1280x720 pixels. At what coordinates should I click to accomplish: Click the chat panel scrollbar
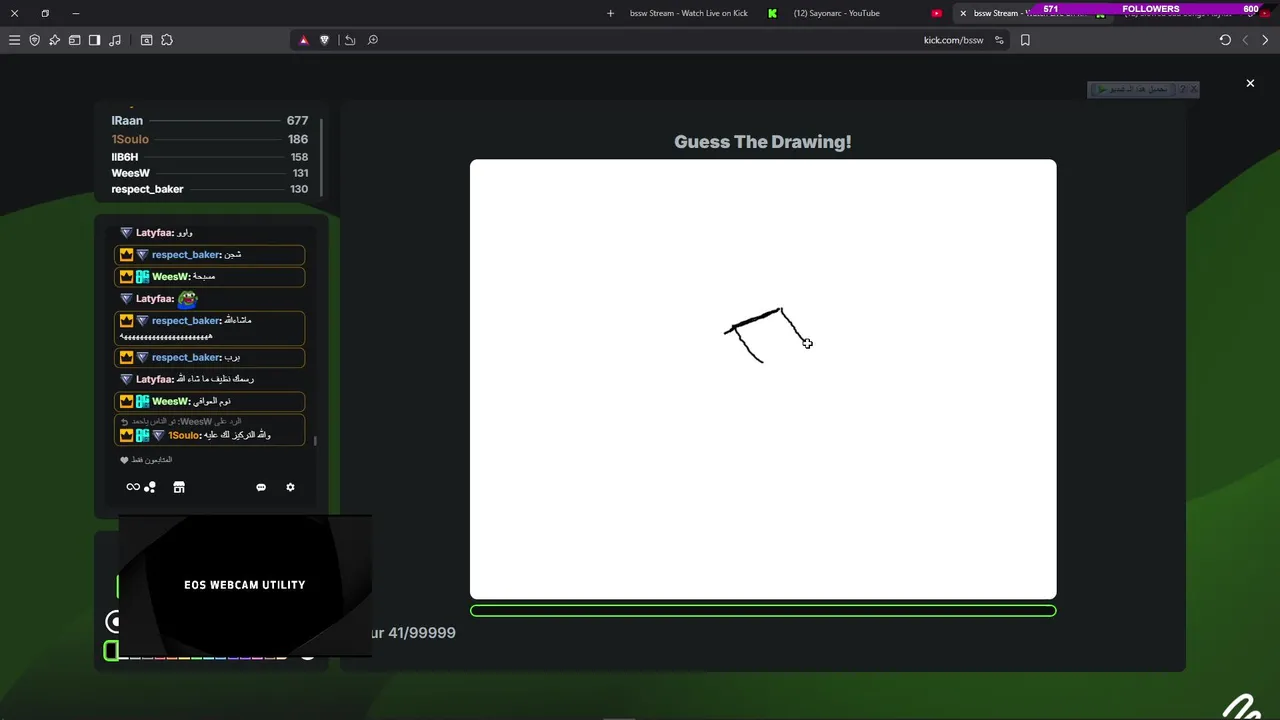(x=315, y=440)
